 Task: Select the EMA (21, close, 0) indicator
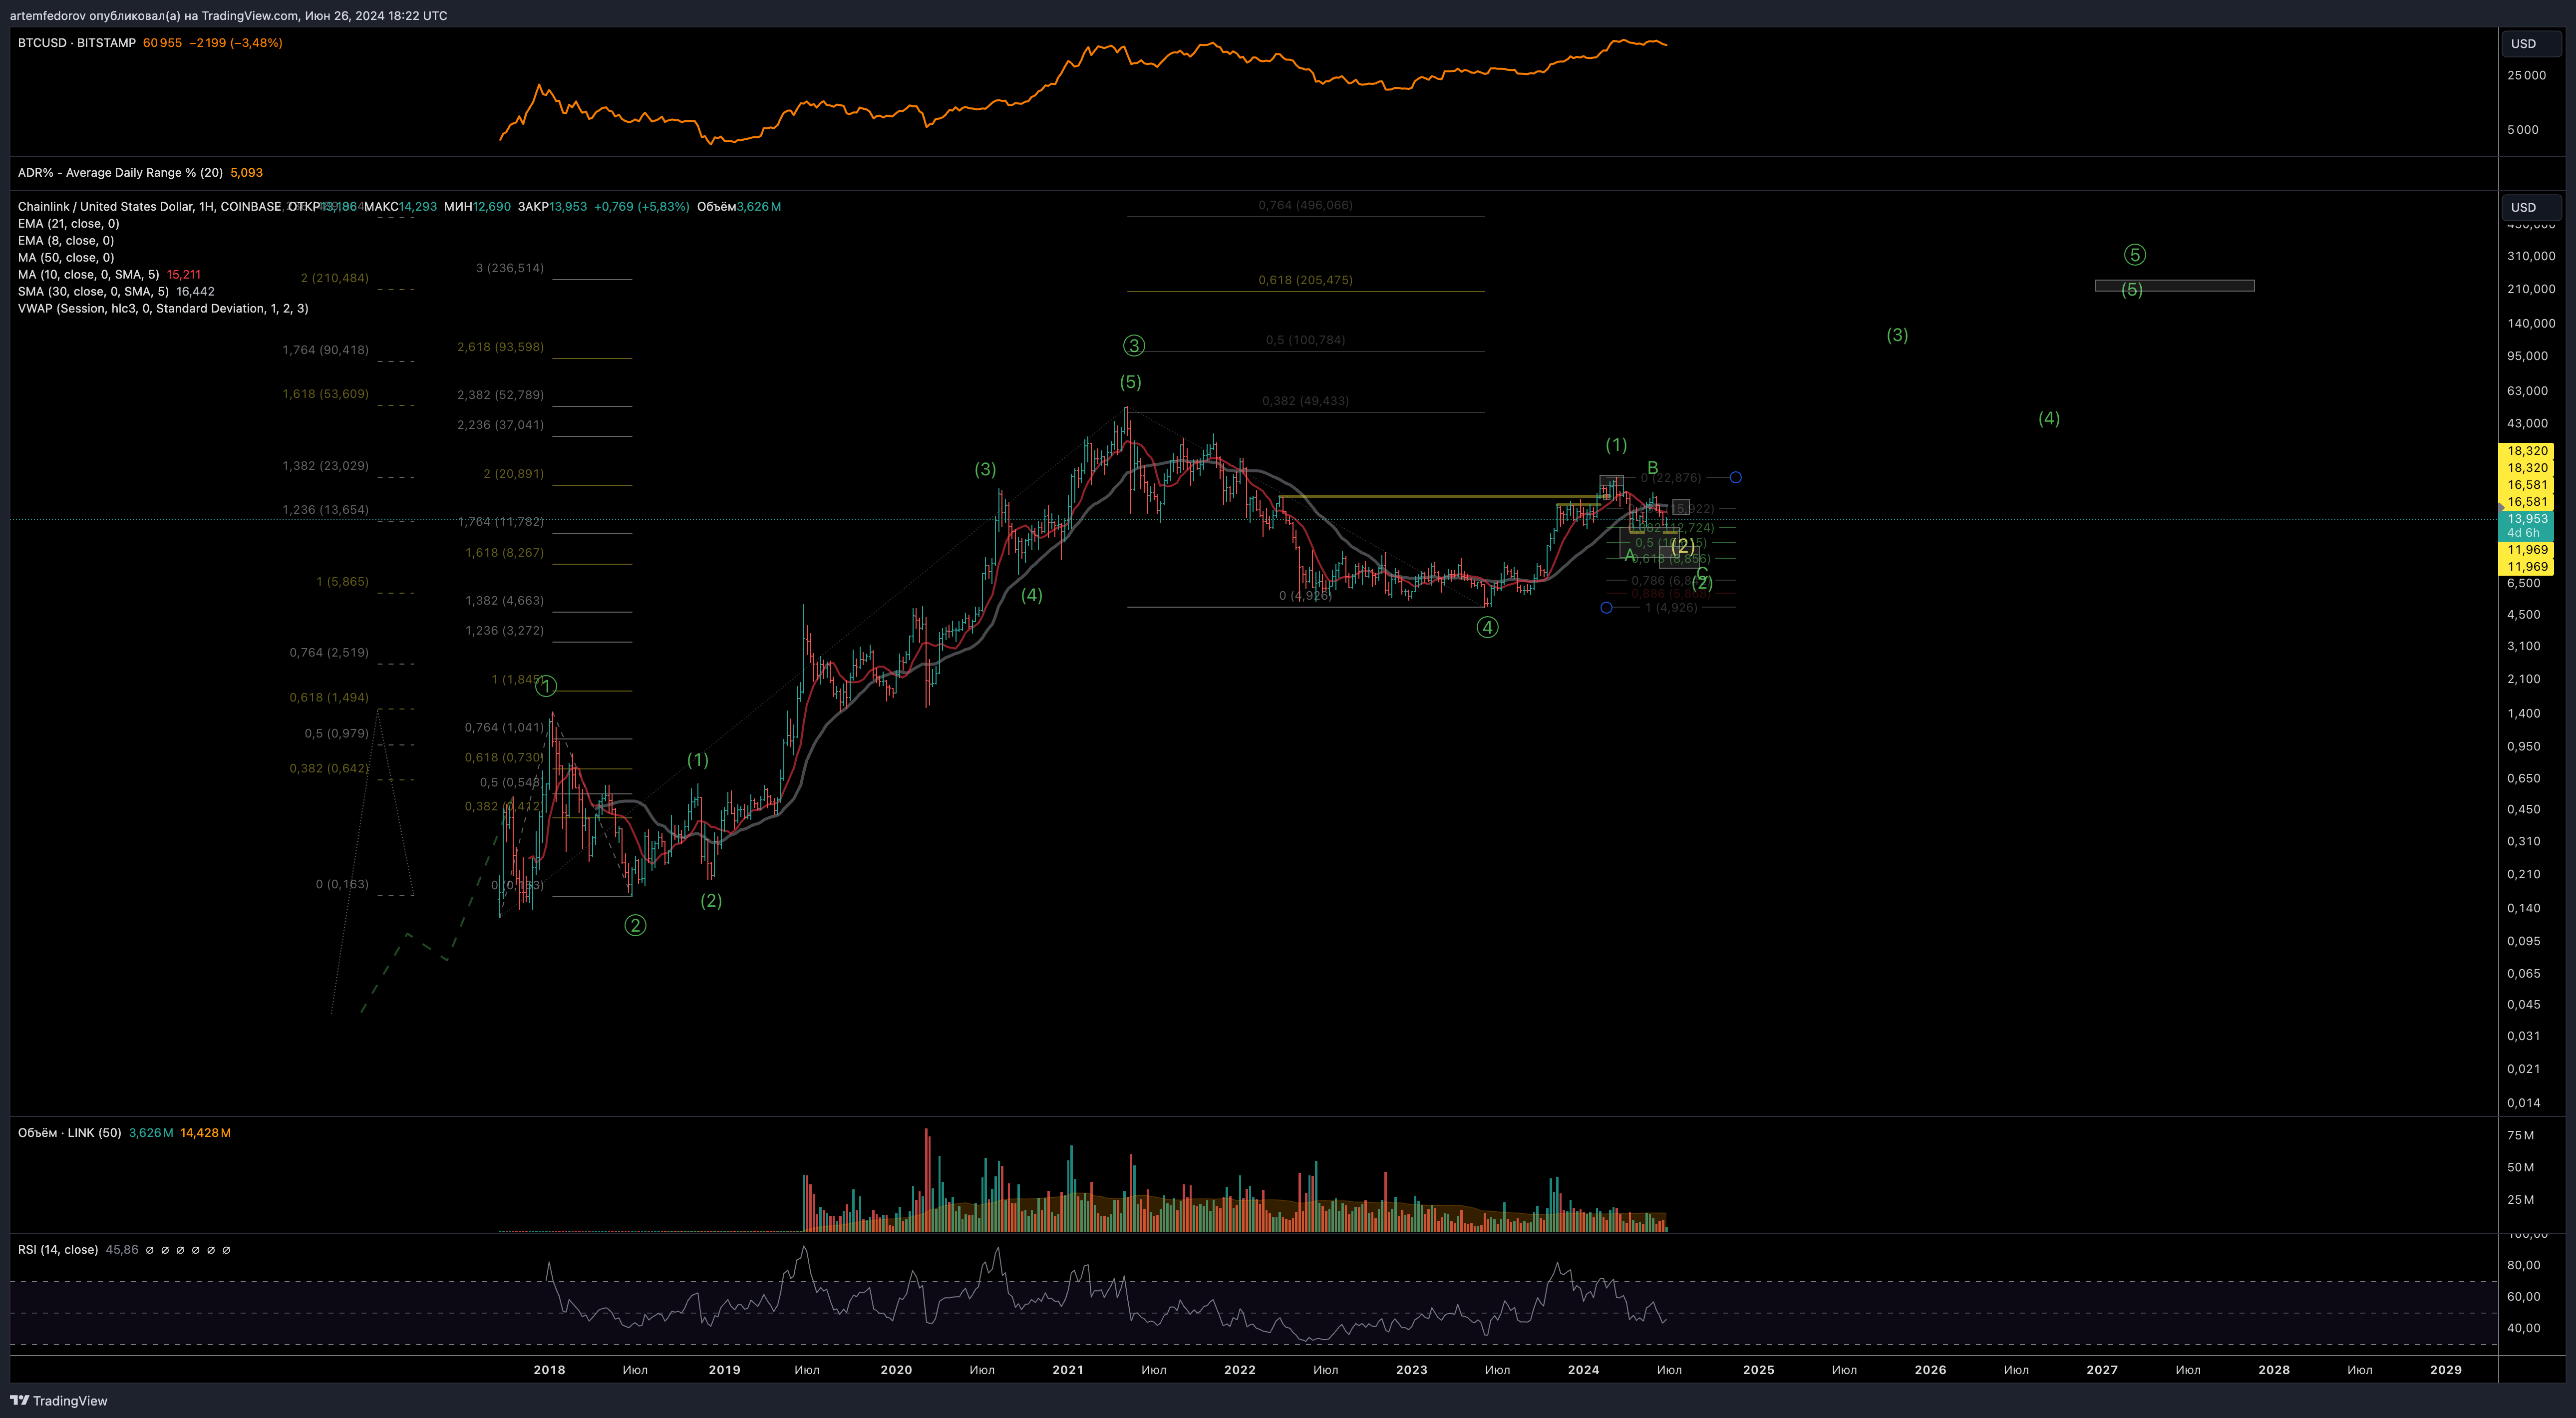coord(68,223)
